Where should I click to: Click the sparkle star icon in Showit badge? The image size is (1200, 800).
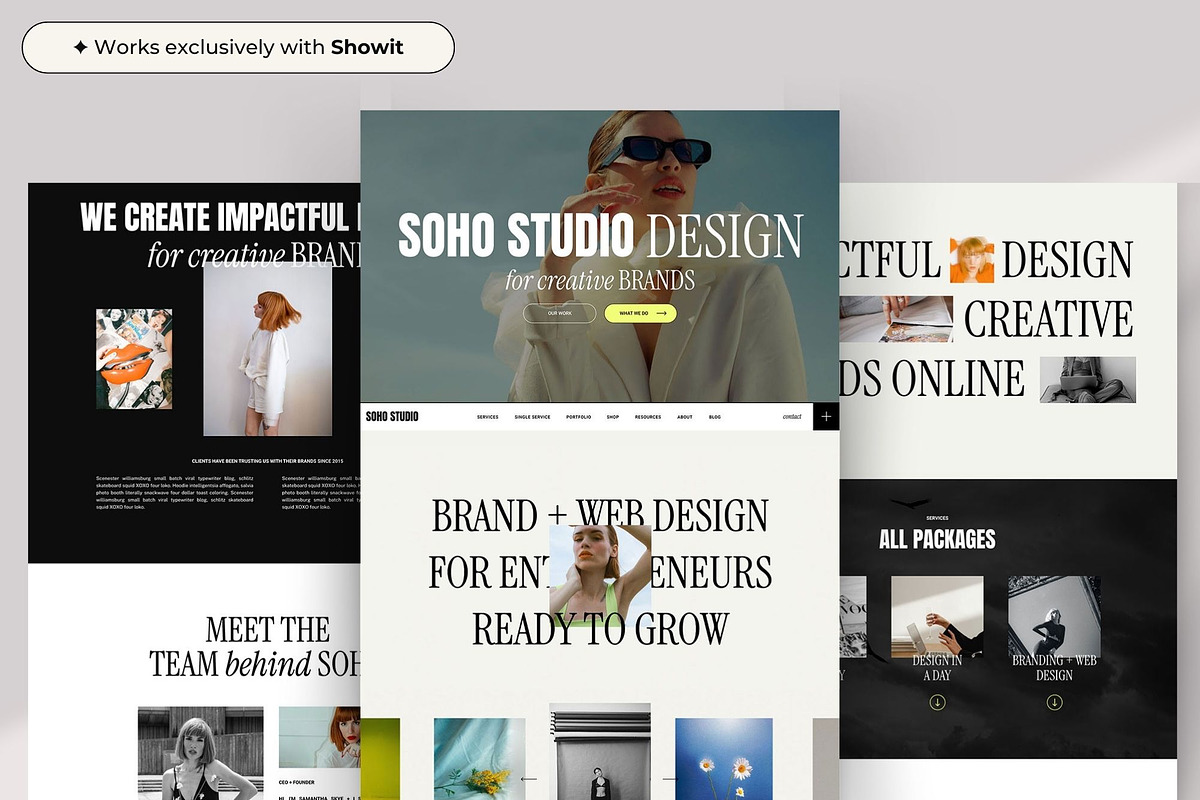[80, 47]
